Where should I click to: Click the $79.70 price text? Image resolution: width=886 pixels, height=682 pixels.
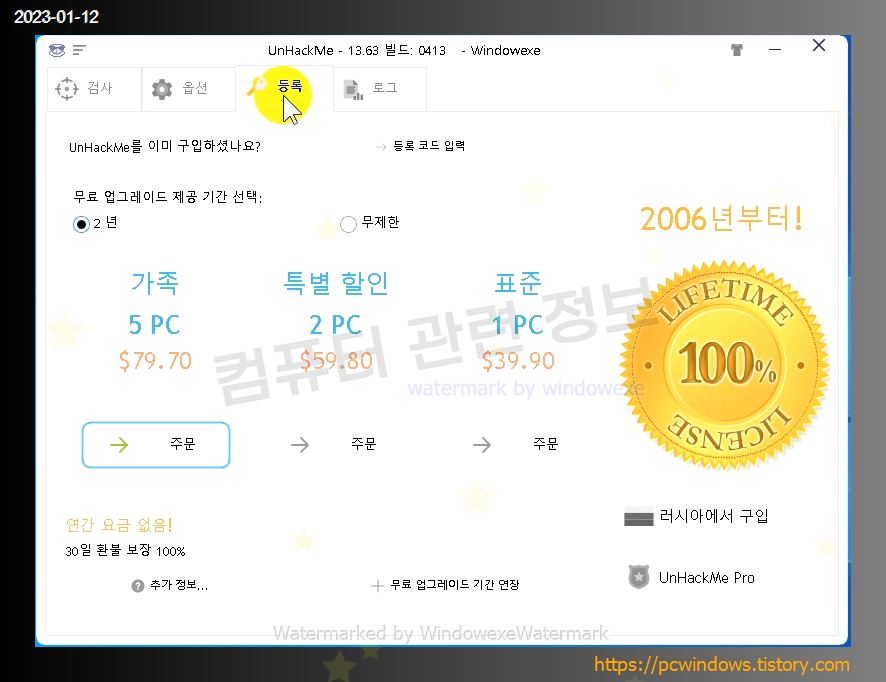coord(155,360)
